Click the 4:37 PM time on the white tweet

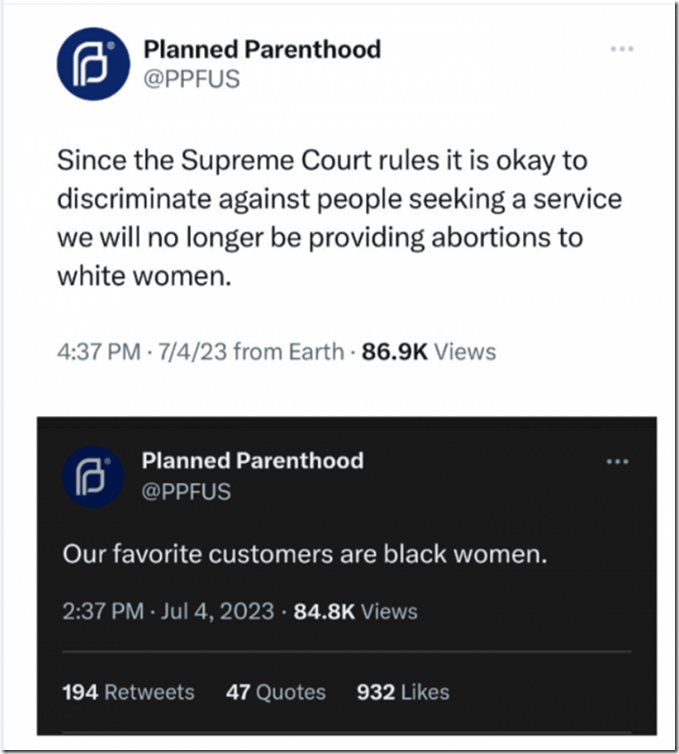(97, 351)
